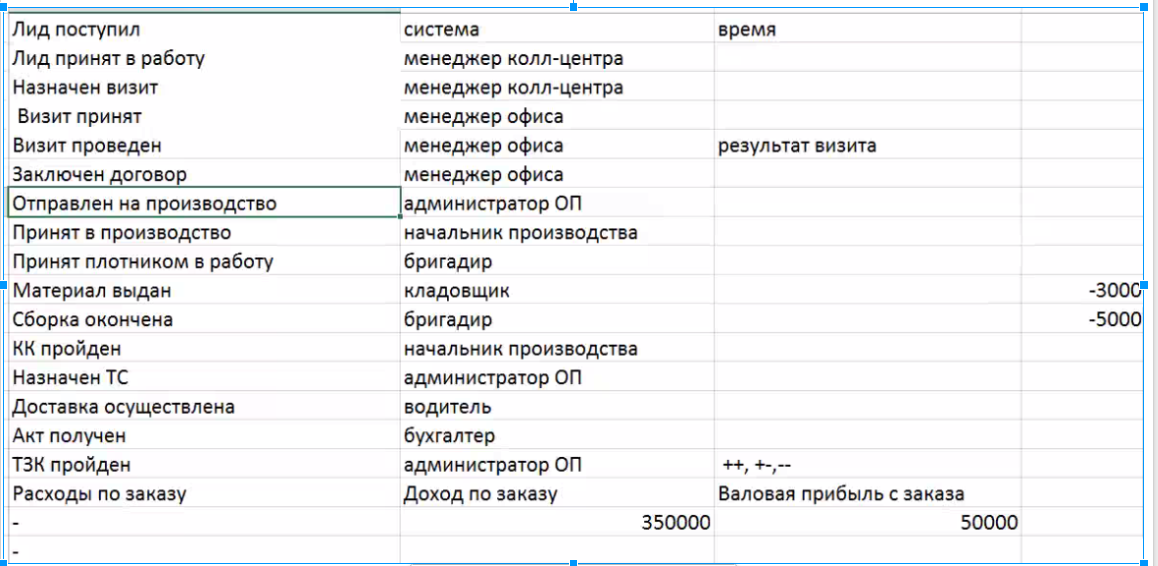Click the cell with value 350000

click(556, 523)
